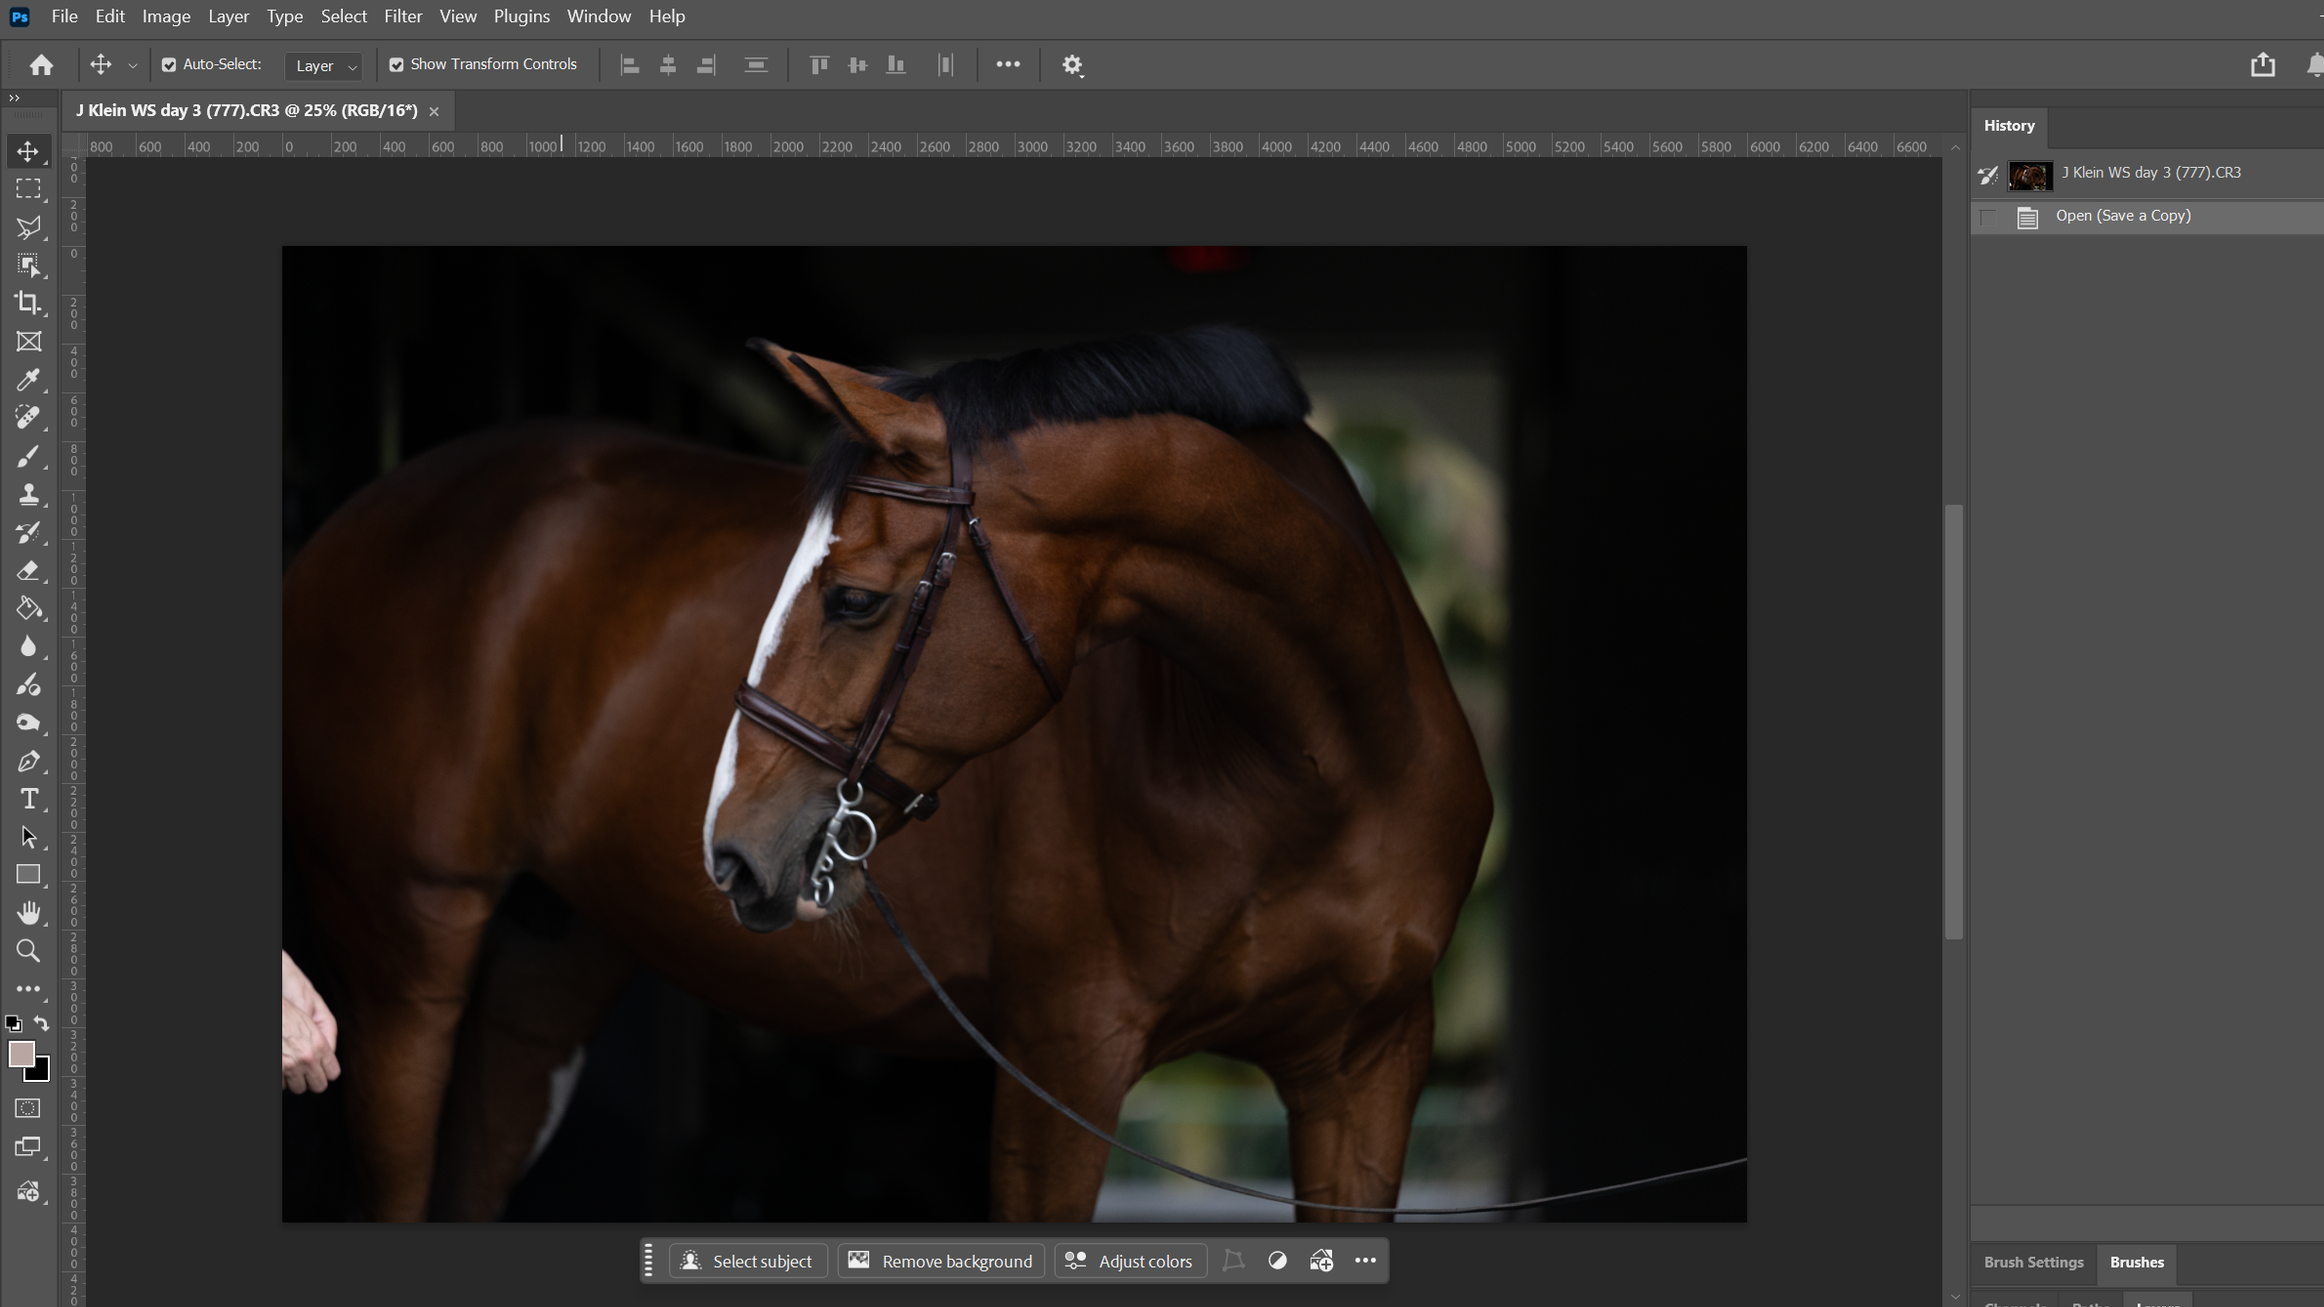This screenshot has height=1307, width=2324.
Task: Click the Remove background button
Action: [940, 1261]
